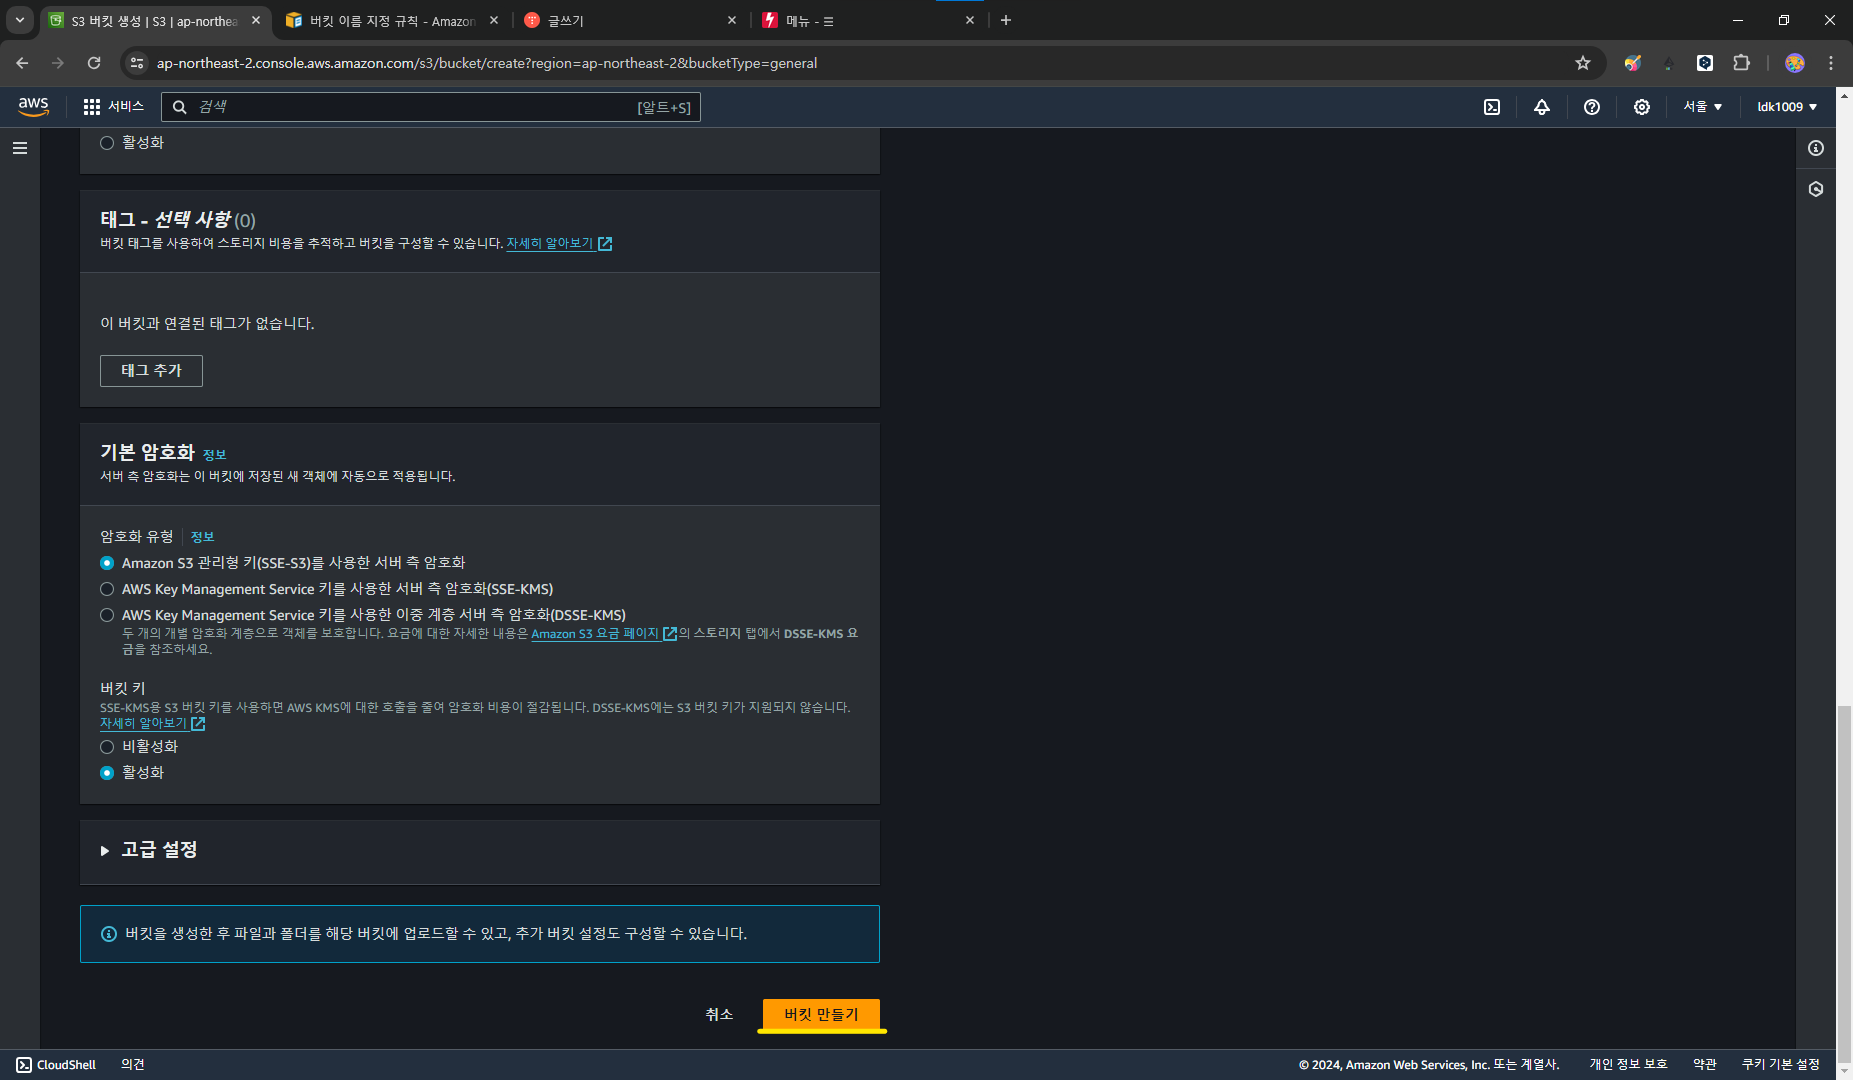Open 정보 link next to 암호화 유형
Screen dimensions: 1853x1080
pos(202,537)
